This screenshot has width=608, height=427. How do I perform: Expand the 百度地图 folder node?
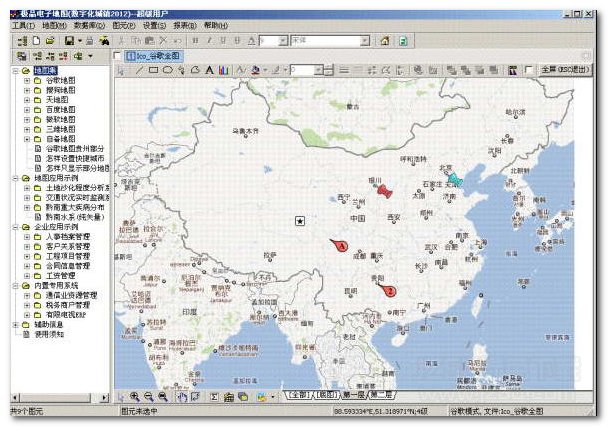[27, 110]
